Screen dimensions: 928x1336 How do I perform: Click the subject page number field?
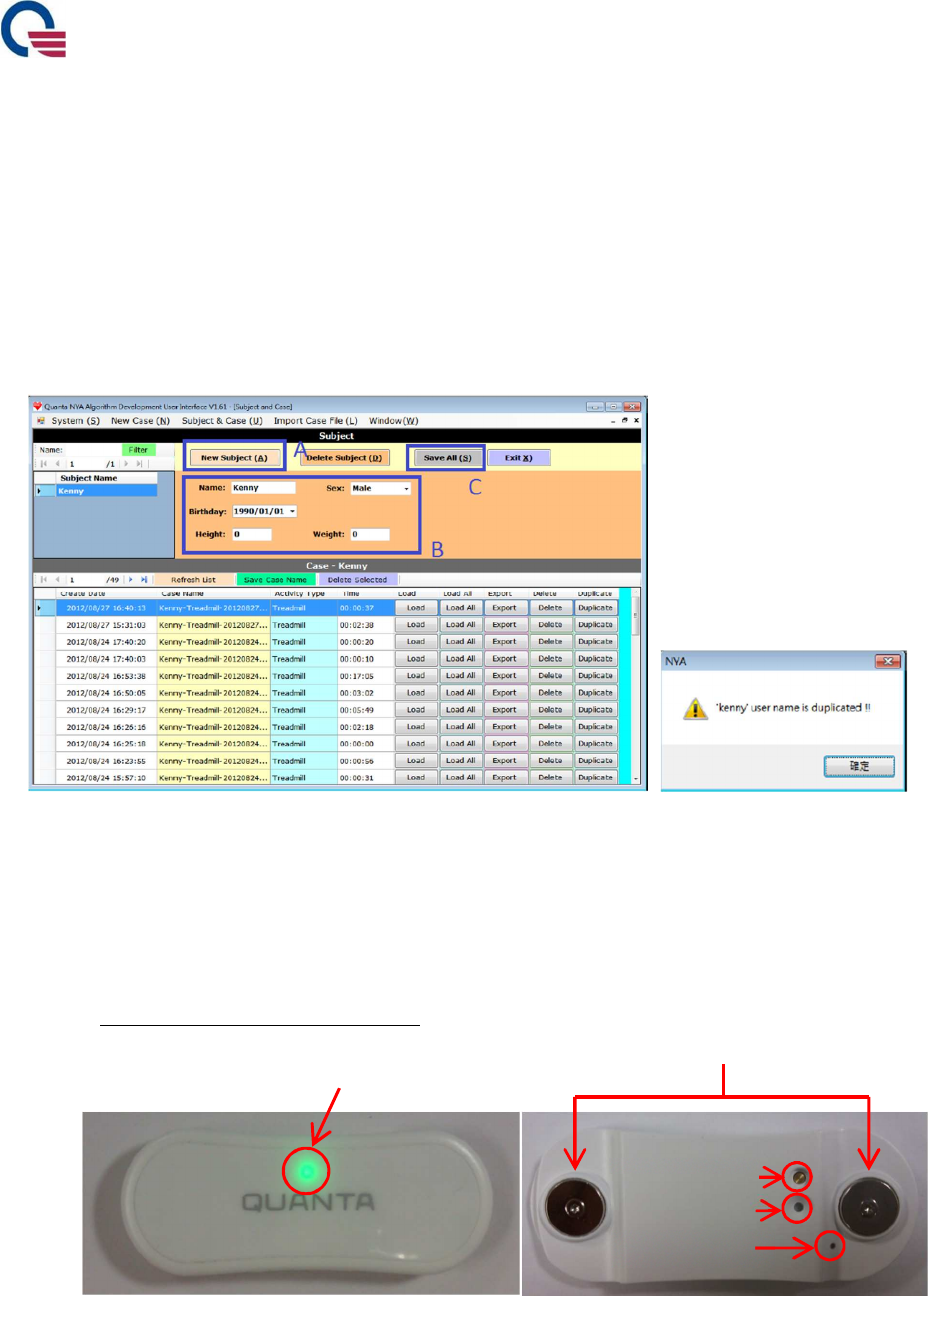pos(85,464)
